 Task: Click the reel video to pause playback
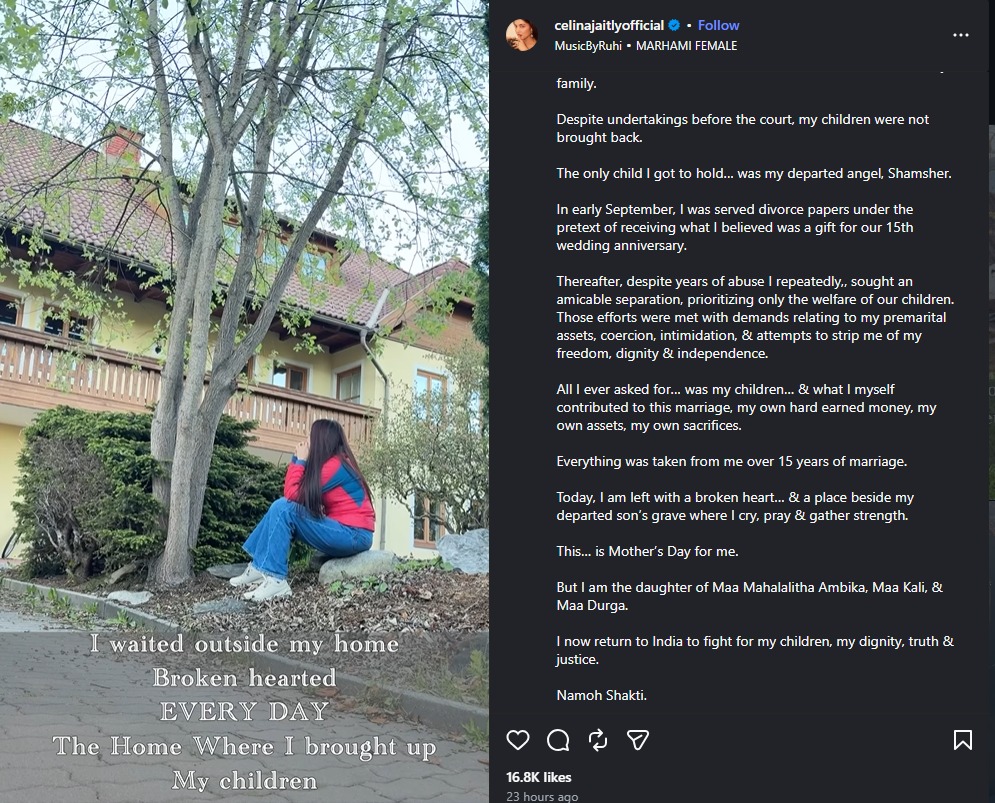coord(244,401)
